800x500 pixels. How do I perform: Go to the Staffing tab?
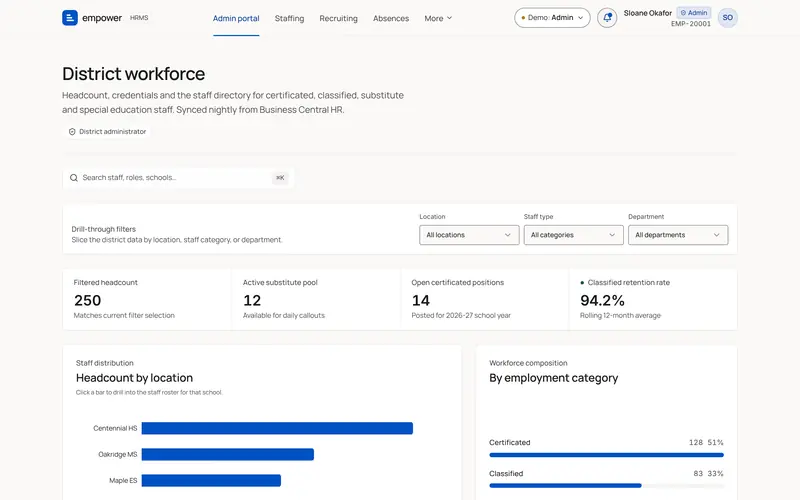[x=289, y=18]
